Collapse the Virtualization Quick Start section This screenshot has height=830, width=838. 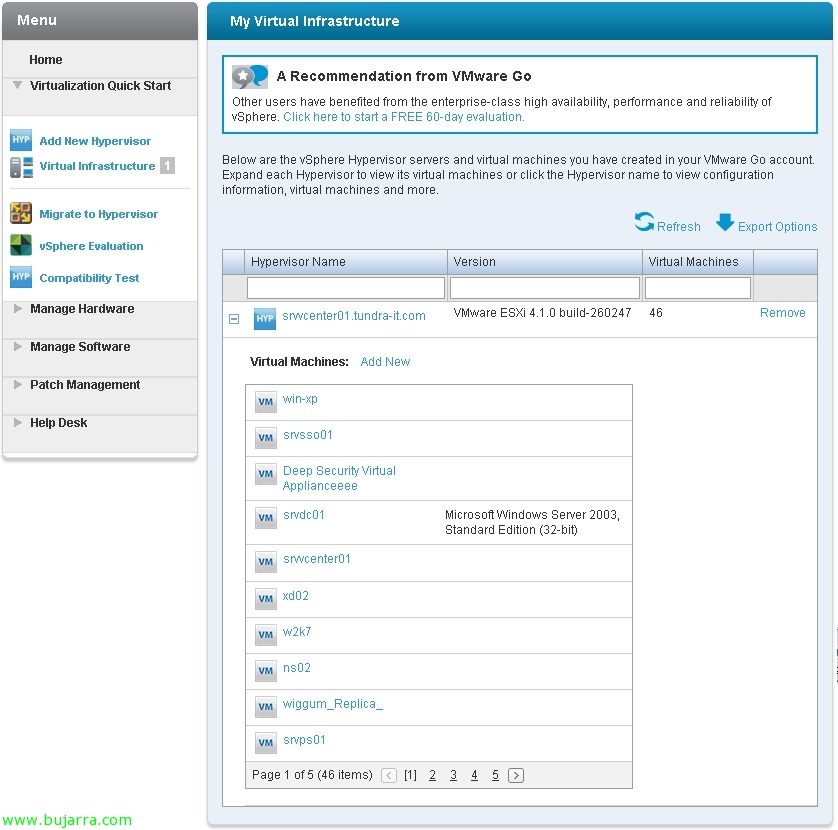click(x=18, y=85)
